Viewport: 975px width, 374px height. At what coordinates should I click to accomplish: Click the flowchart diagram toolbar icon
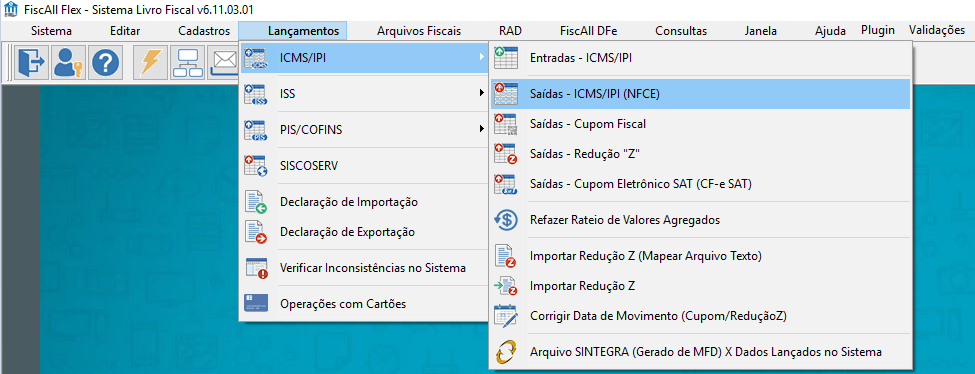click(x=188, y=63)
